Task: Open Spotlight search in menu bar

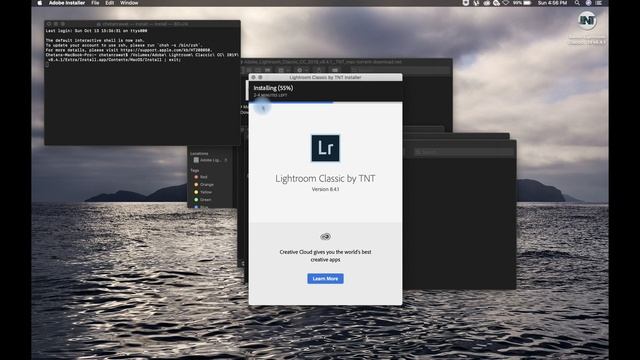Action: [x=577, y=3]
